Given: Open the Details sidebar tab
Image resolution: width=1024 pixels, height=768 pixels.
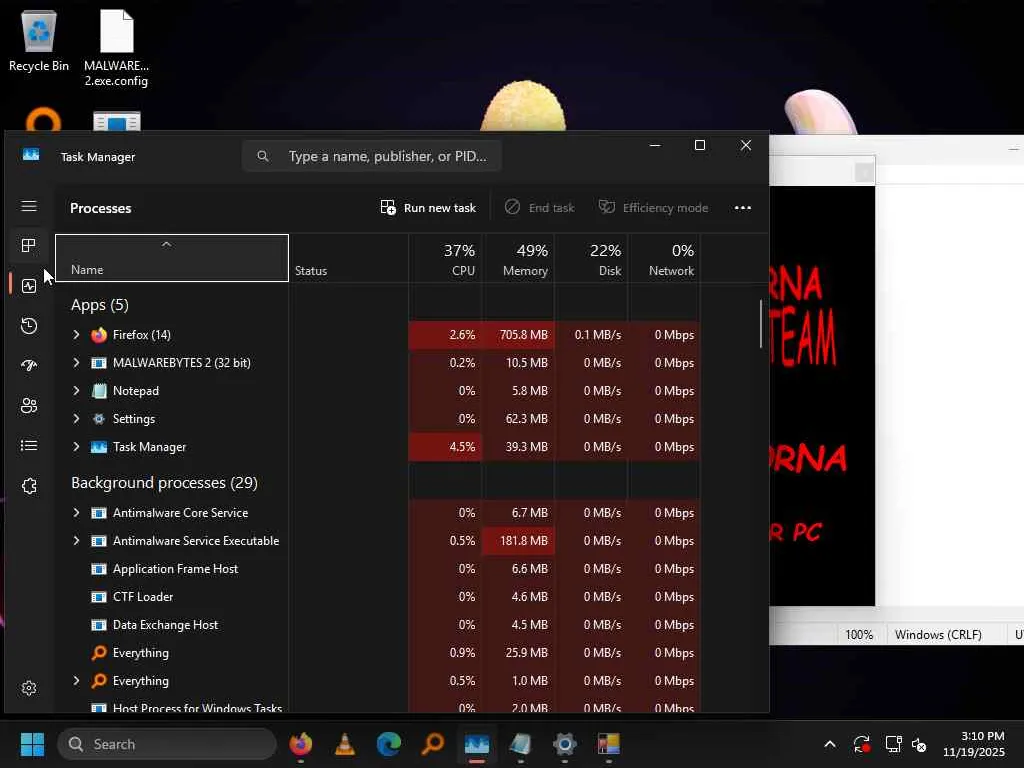Looking at the screenshot, I should point(29,445).
